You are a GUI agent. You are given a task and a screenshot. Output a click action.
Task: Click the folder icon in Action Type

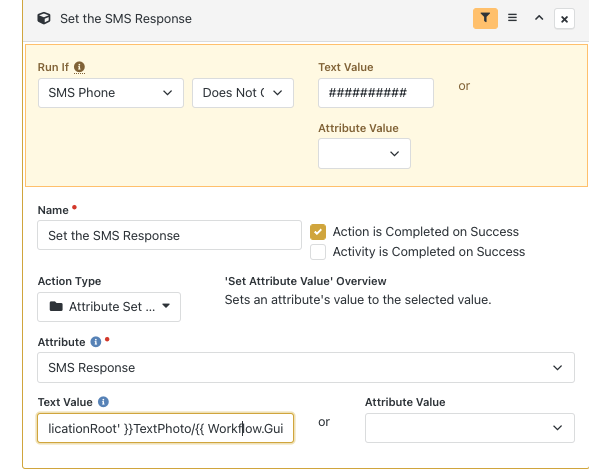pos(56,306)
